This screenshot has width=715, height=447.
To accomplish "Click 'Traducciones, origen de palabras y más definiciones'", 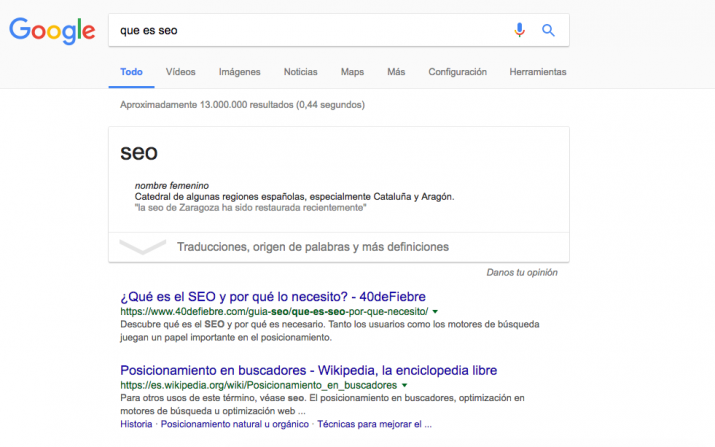I will 313,247.
